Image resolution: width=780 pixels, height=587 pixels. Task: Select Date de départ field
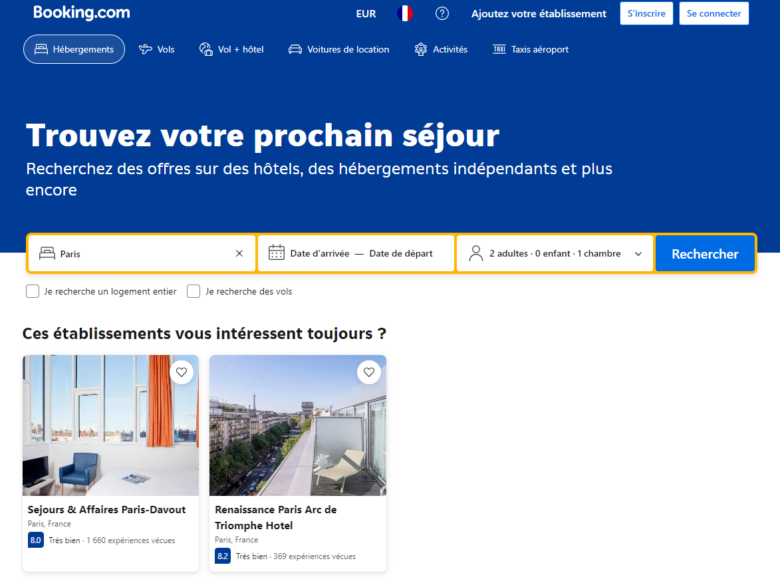(401, 254)
